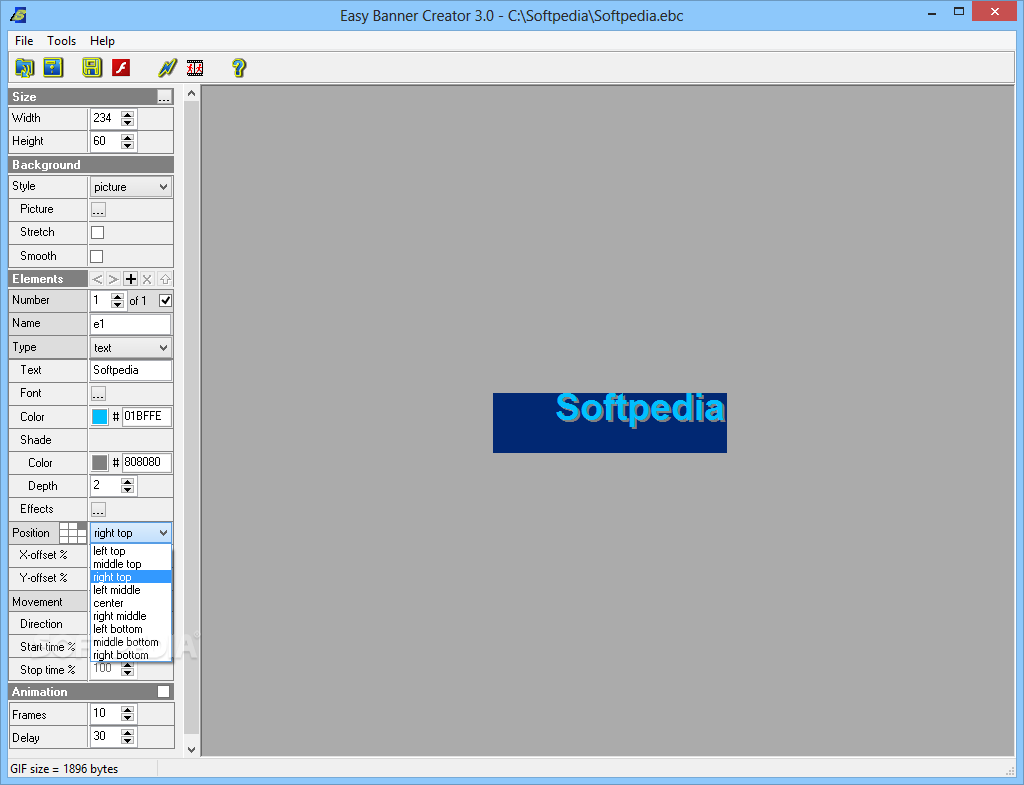Enable the Stretch checkbox
The height and width of the screenshot is (785, 1024).
(x=97, y=232)
